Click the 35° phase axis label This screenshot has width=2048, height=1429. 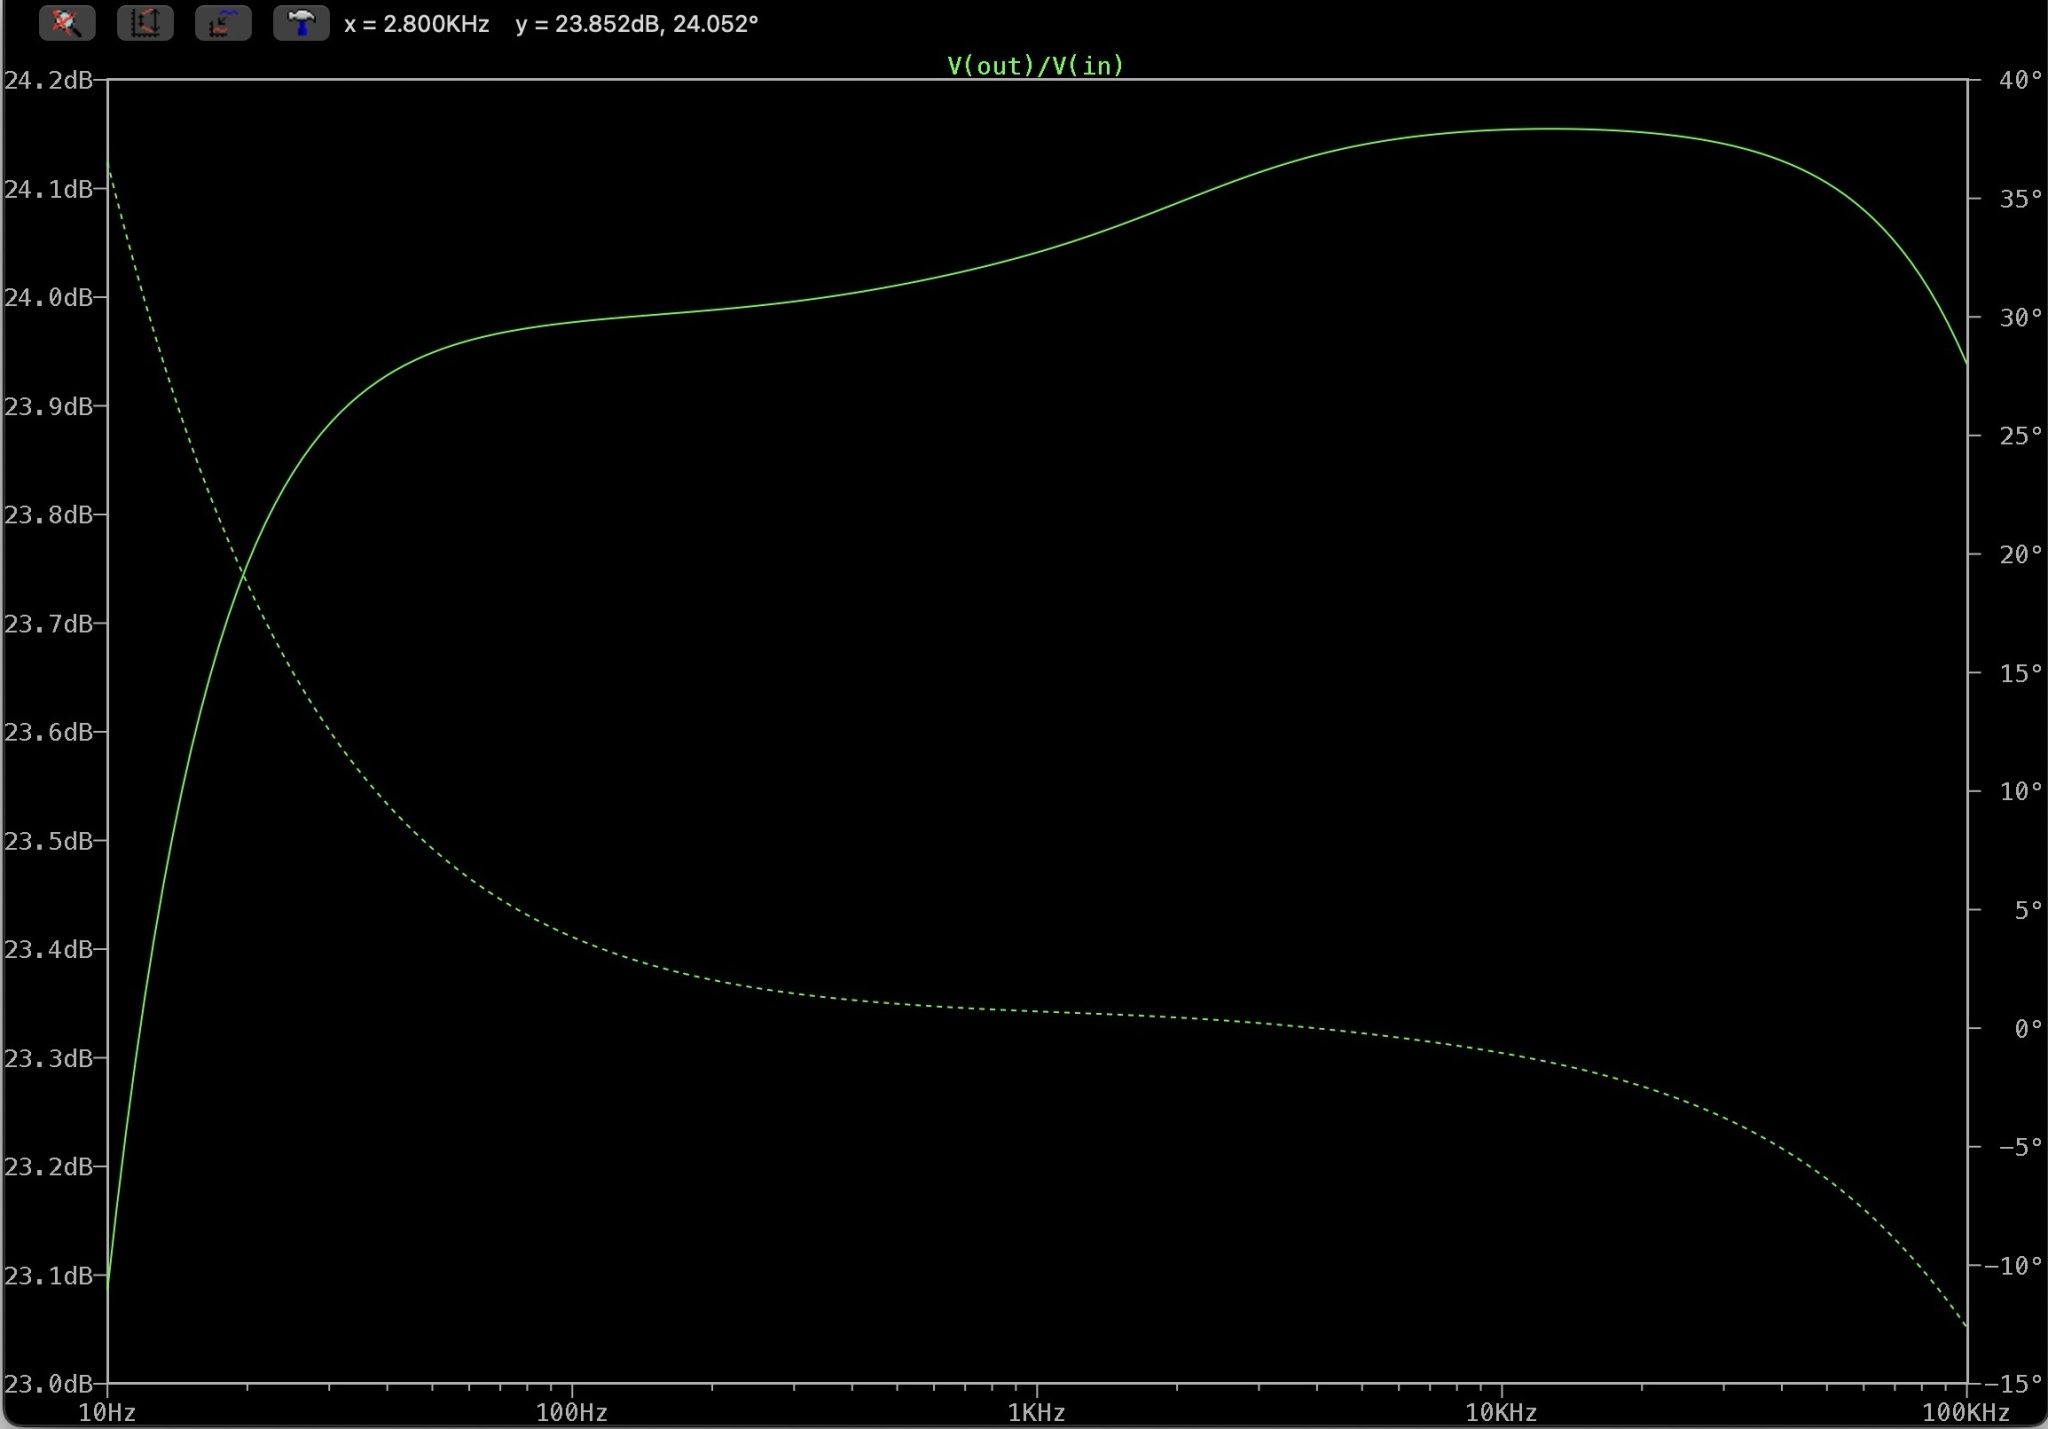[x=2019, y=199]
